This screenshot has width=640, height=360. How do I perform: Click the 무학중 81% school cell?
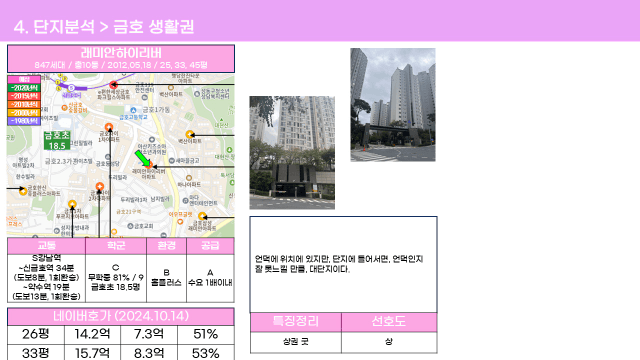(x=116, y=278)
